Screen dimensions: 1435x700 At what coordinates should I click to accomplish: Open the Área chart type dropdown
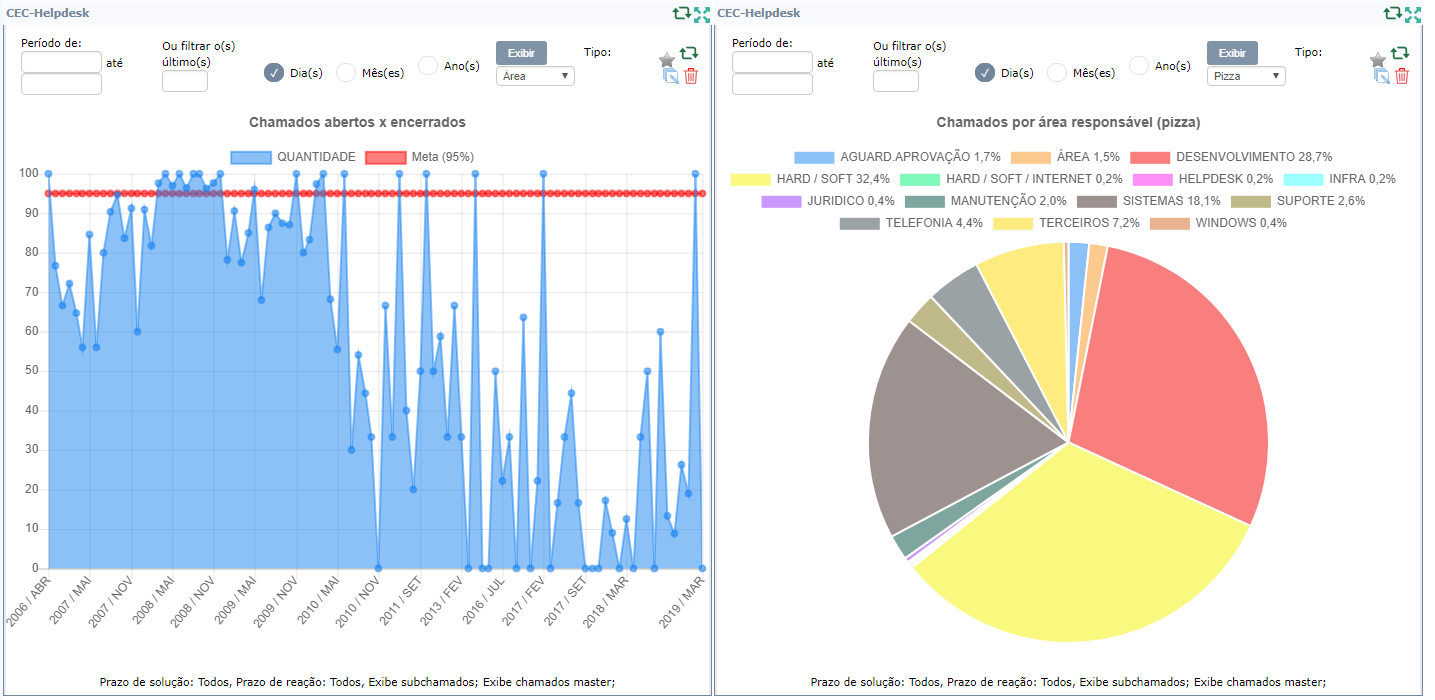click(x=535, y=76)
